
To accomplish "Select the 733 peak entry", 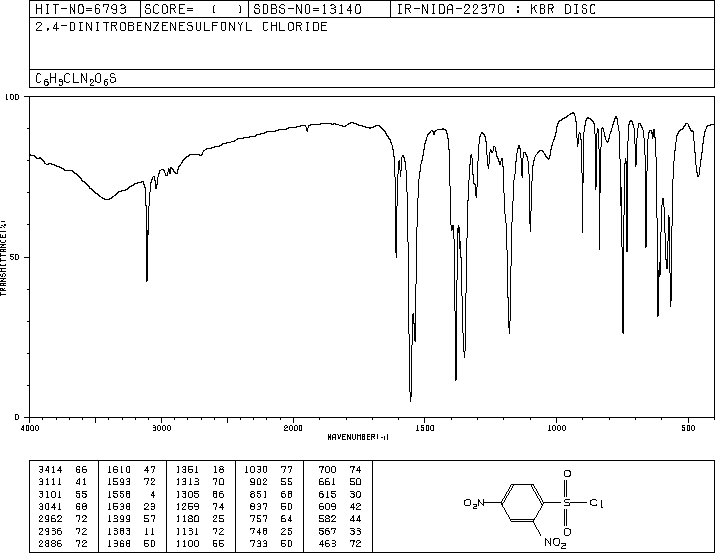I will pos(271,543).
